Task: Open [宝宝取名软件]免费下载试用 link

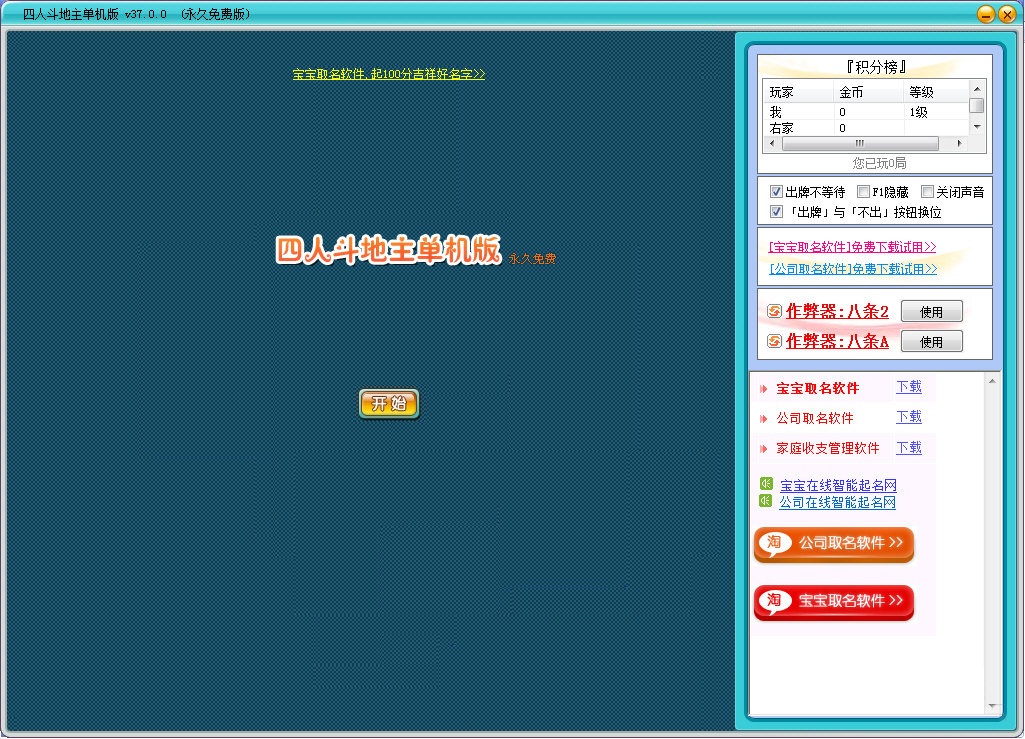Action: pos(852,247)
